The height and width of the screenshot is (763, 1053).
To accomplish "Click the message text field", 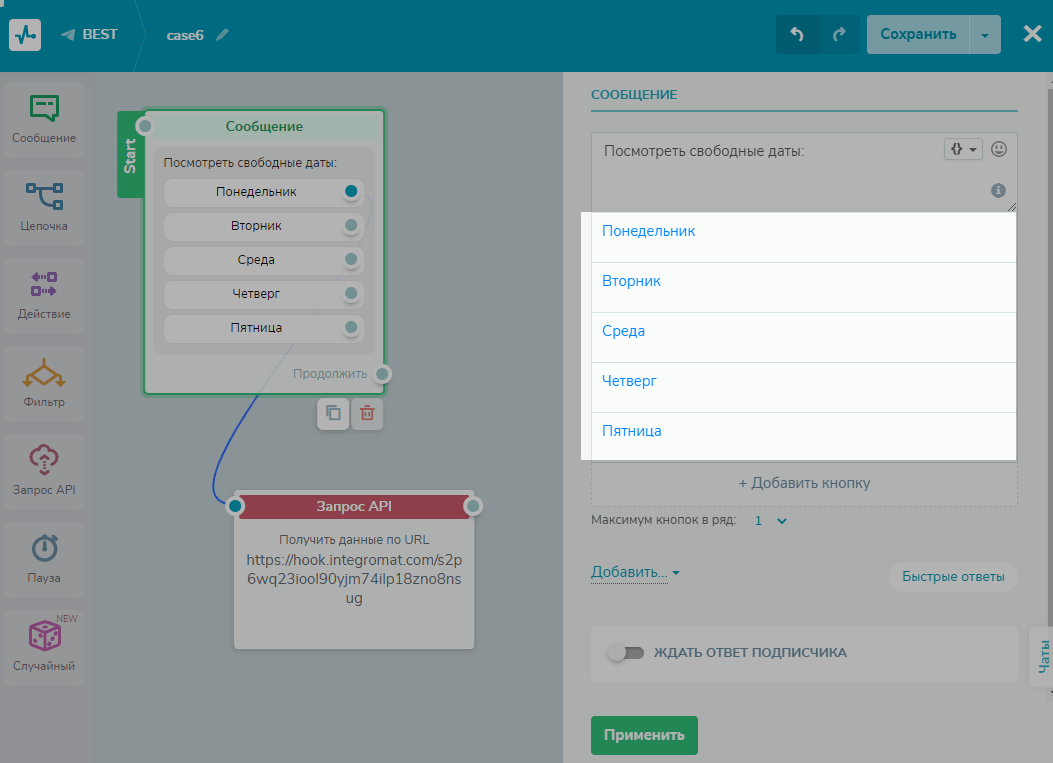I will (x=770, y=172).
